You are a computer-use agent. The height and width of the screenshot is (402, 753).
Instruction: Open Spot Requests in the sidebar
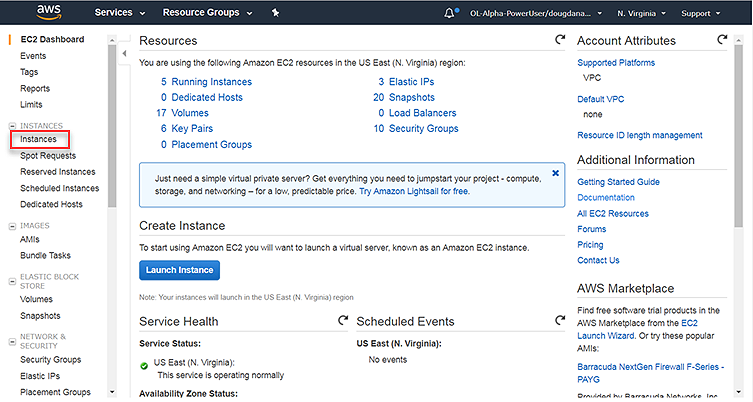[x=48, y=156]
